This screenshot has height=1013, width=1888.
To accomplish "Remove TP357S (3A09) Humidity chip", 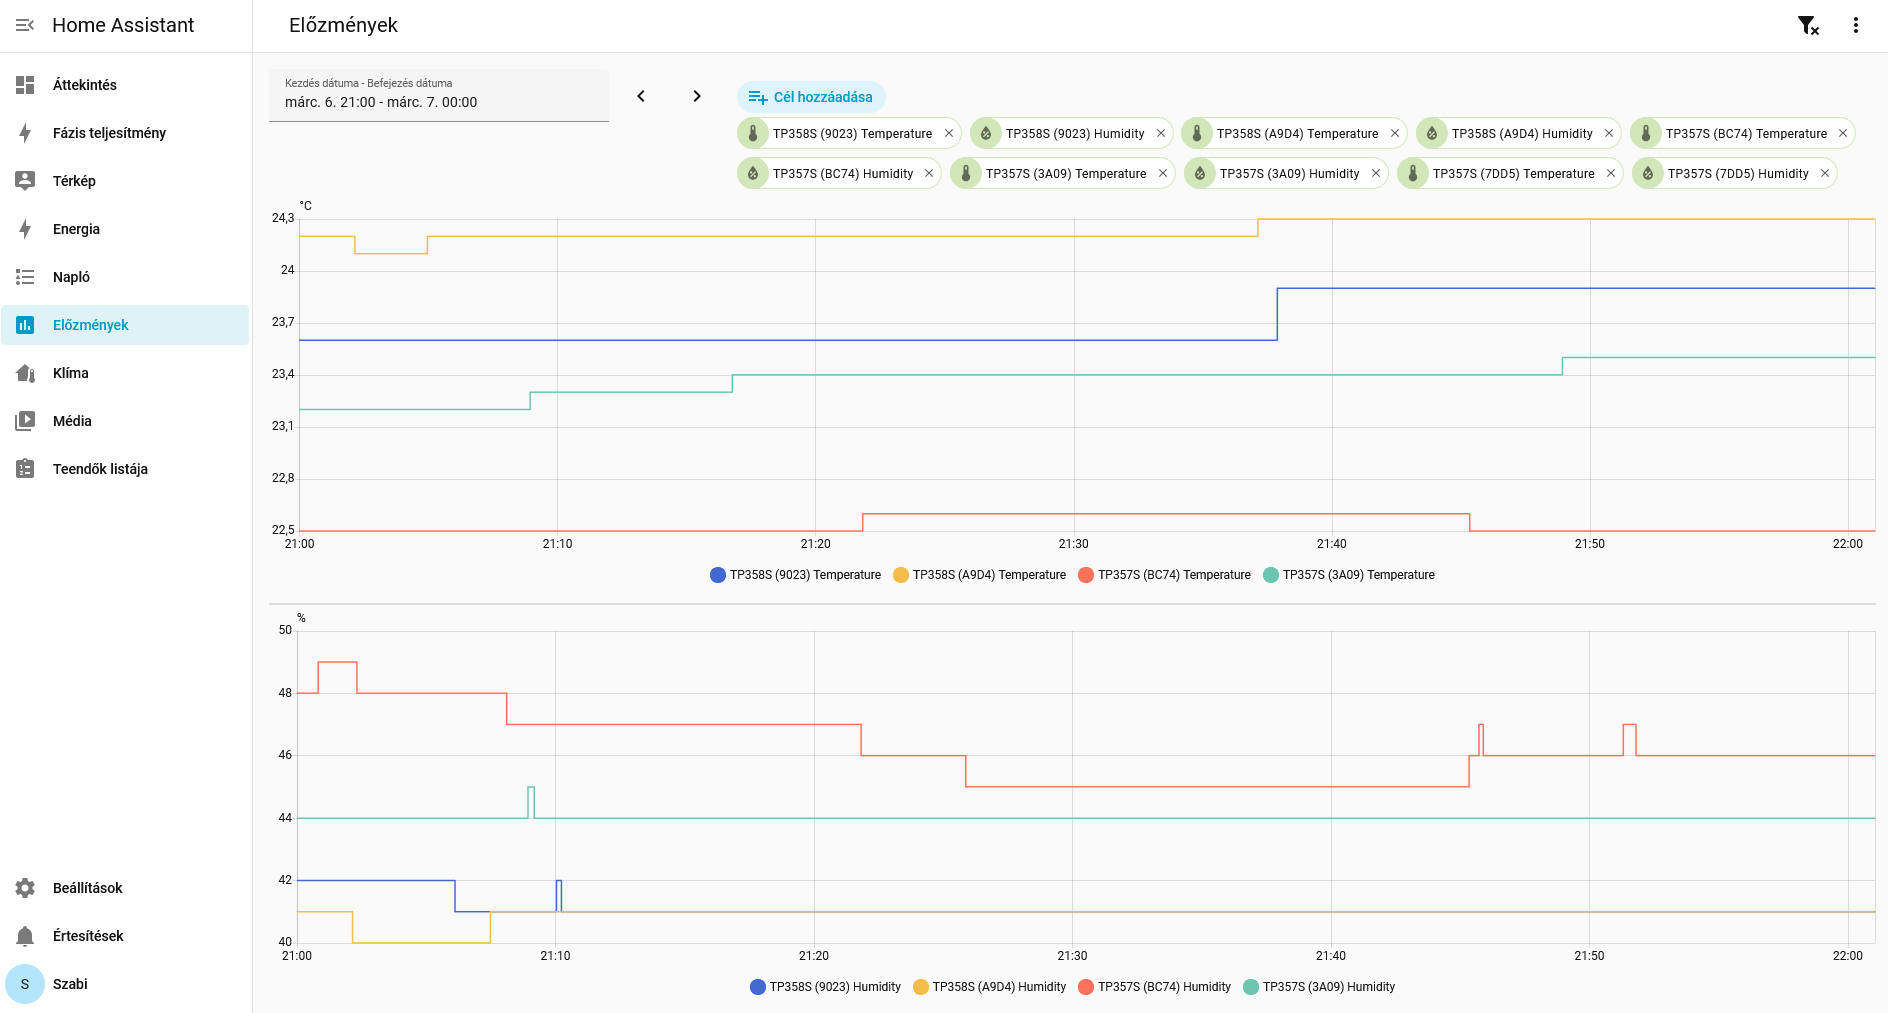I will coord(1376,173).
